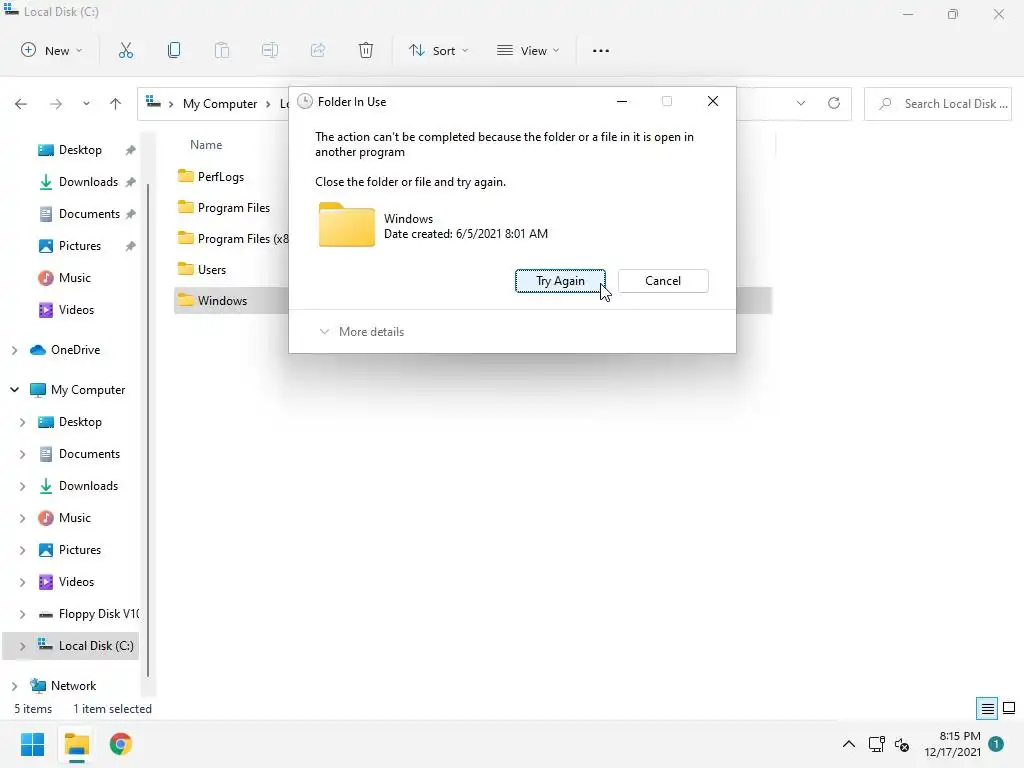Launch Chrome from the taskbar
This screenshot has height=768, width=1024.
pos(121,744)
